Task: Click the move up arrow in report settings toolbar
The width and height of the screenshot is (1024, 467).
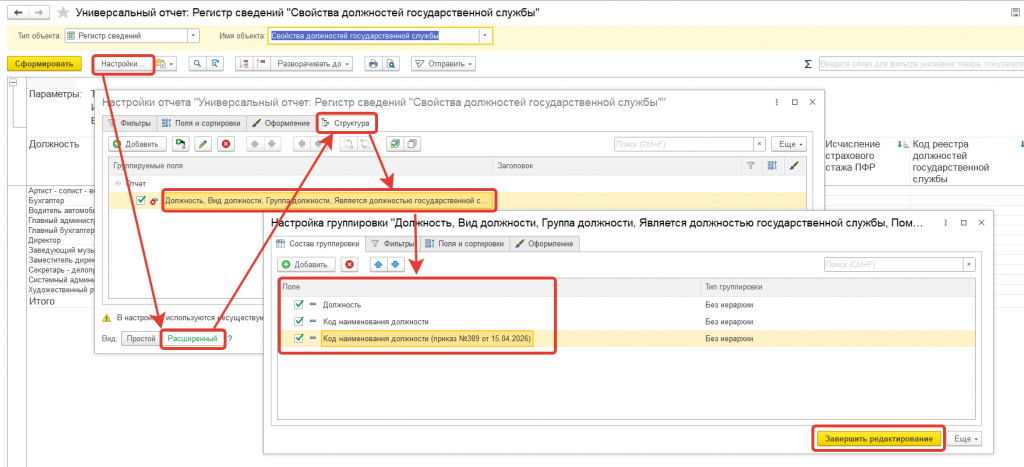Action: 255,144
